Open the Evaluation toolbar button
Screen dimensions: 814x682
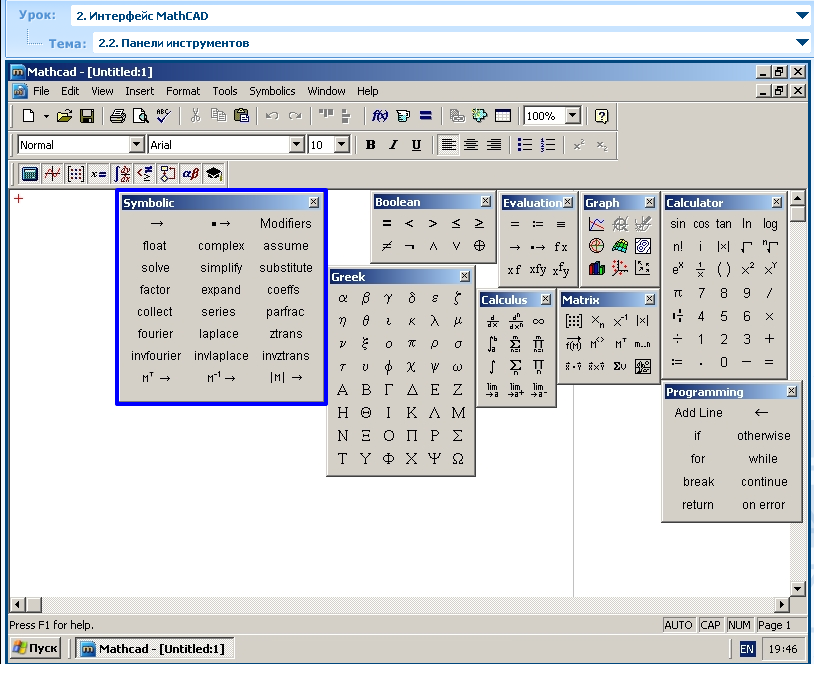tap(98, 174)
